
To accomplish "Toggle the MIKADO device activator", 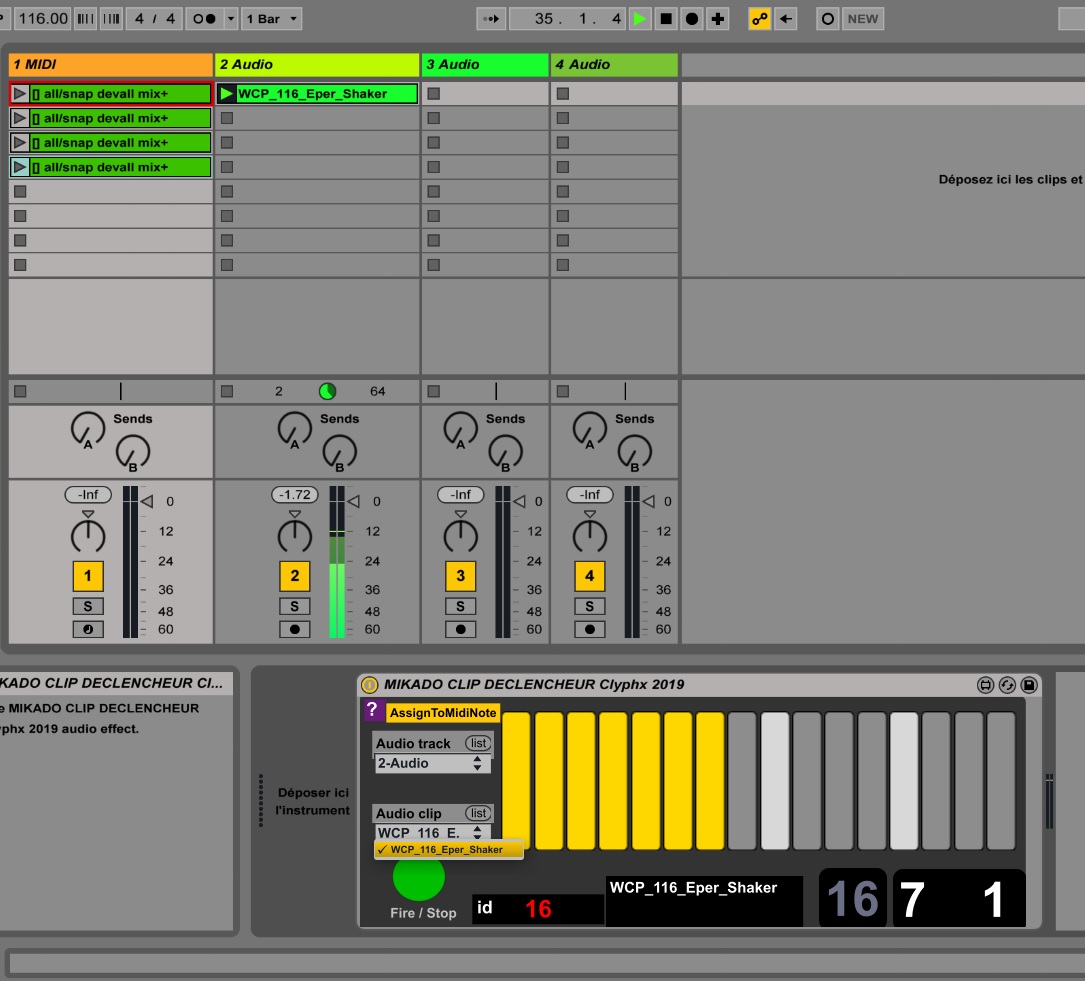I will click(x=369, y=685).
